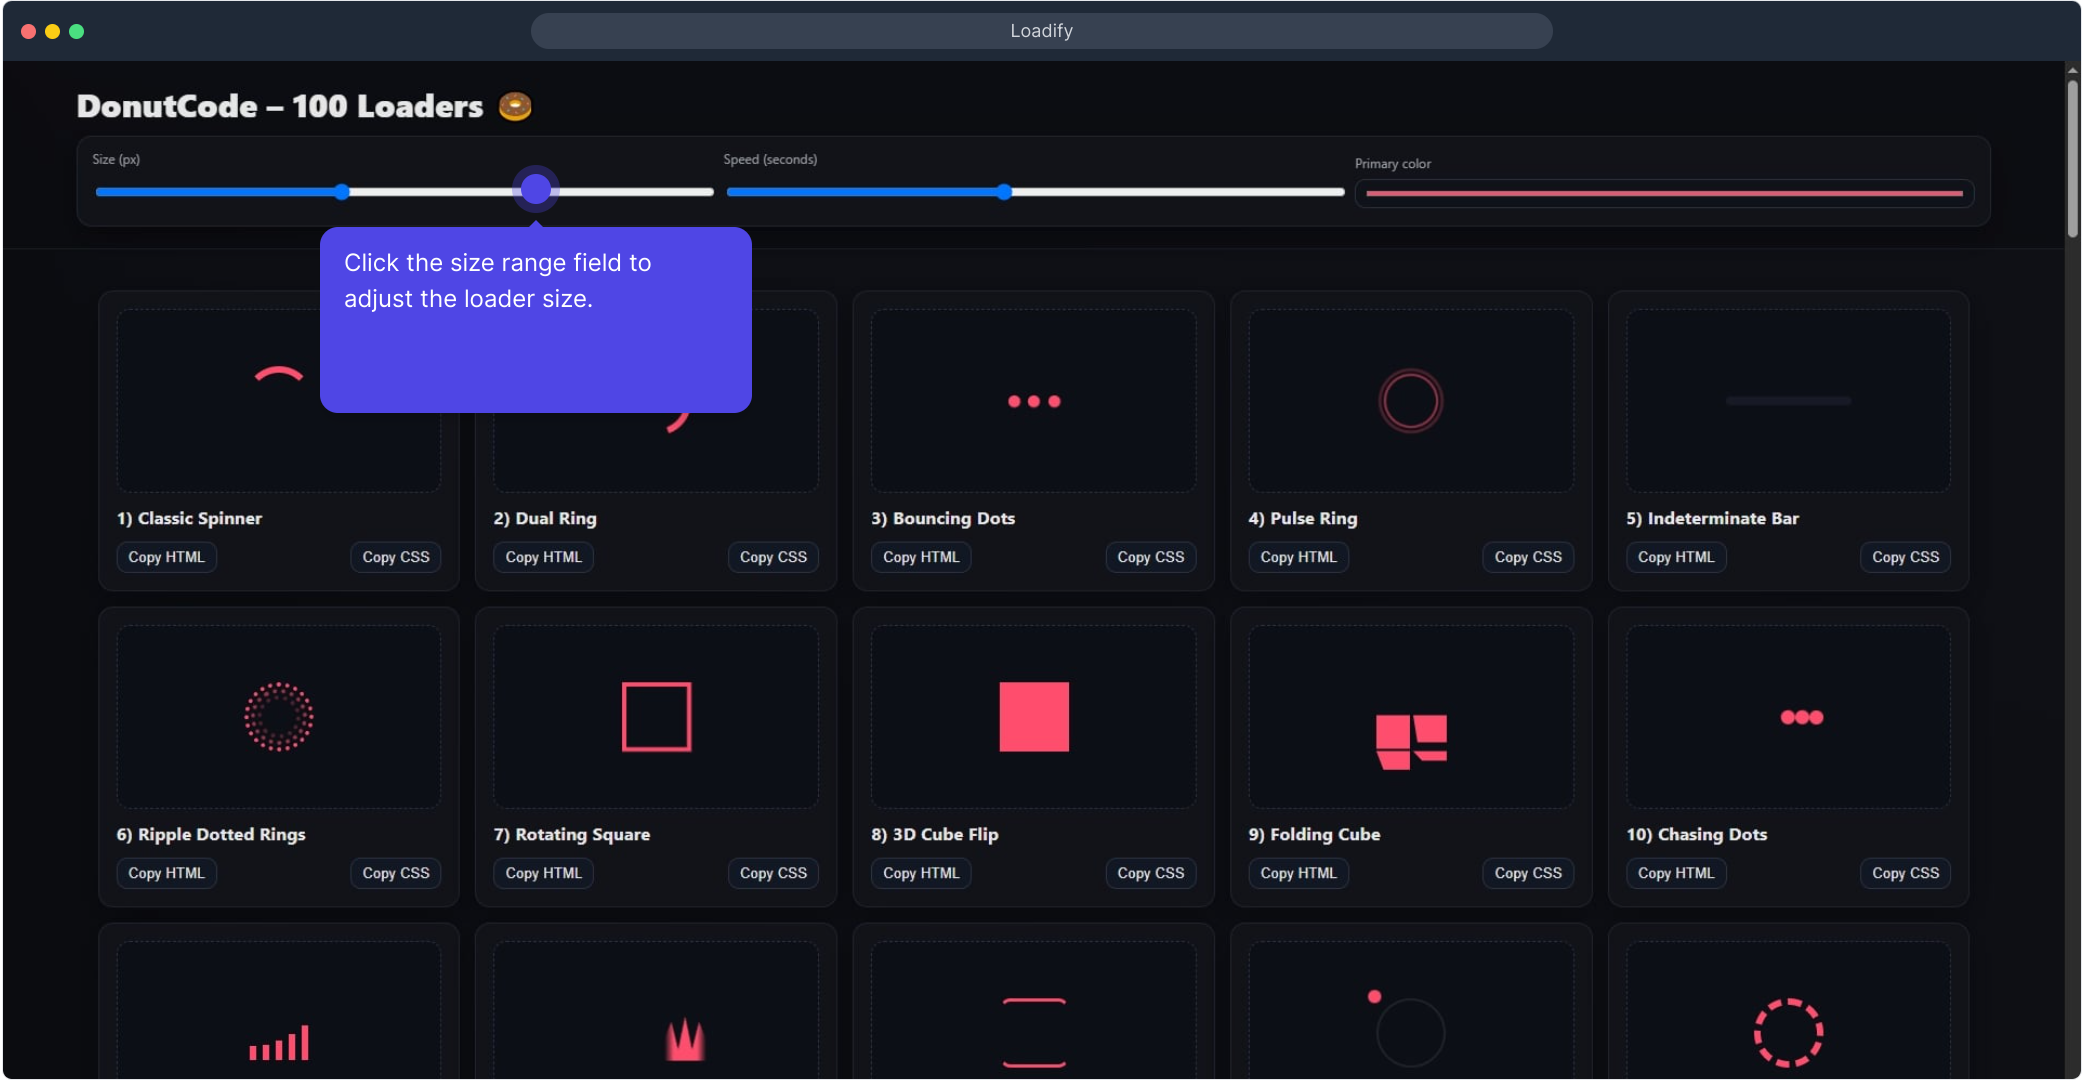Click the donut emoji next to the heading

[x=515, y=106]
